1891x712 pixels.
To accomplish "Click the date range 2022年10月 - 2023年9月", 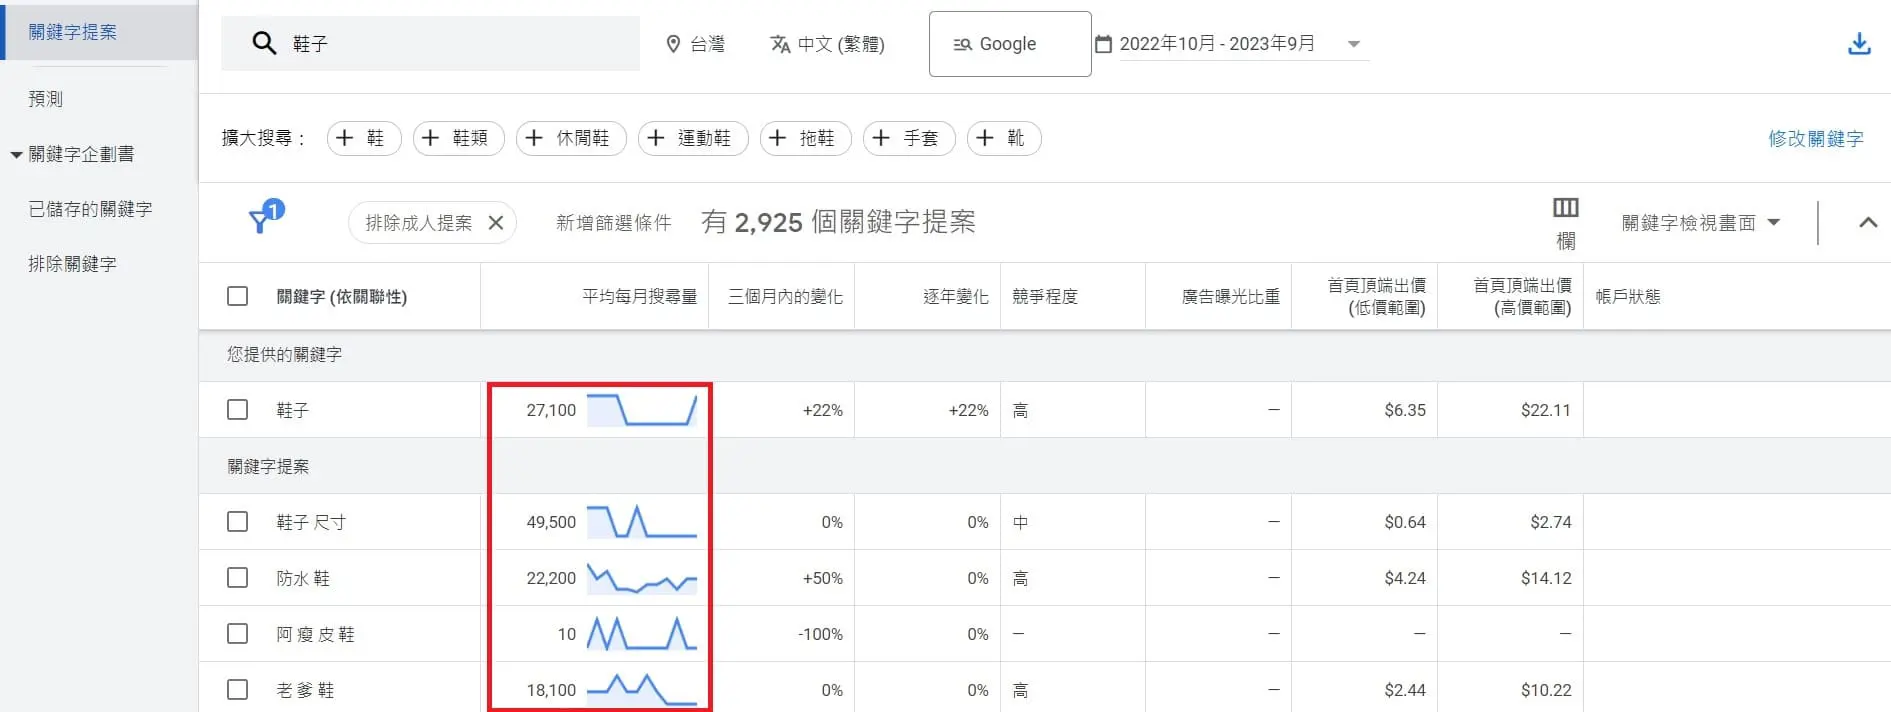I will click(x=1217, y=44).
